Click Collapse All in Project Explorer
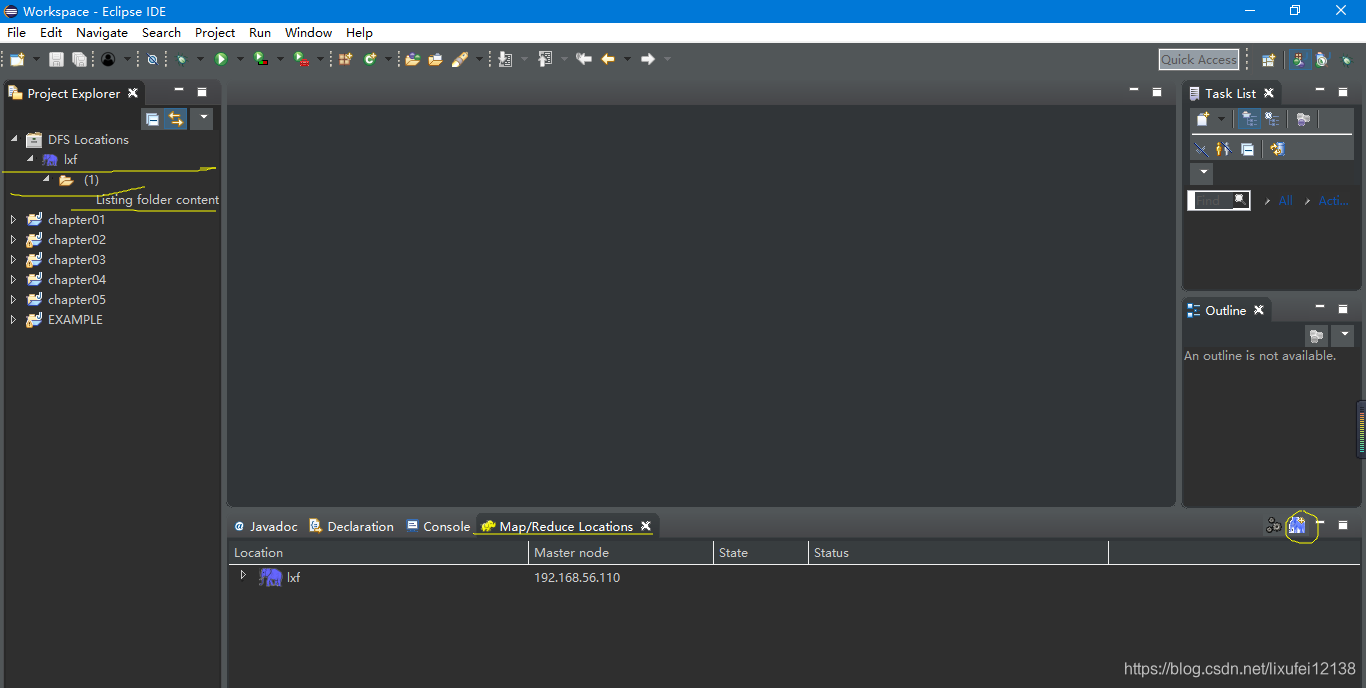Screen dimensions: 1366x688 (x=152, y=119)
